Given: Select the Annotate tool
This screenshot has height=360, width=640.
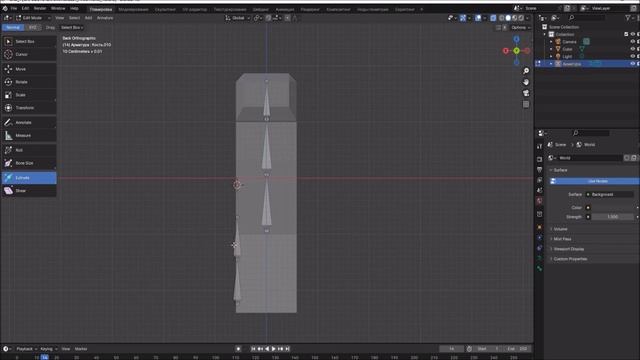Looking at the screenshot, I should coord(29,122).
